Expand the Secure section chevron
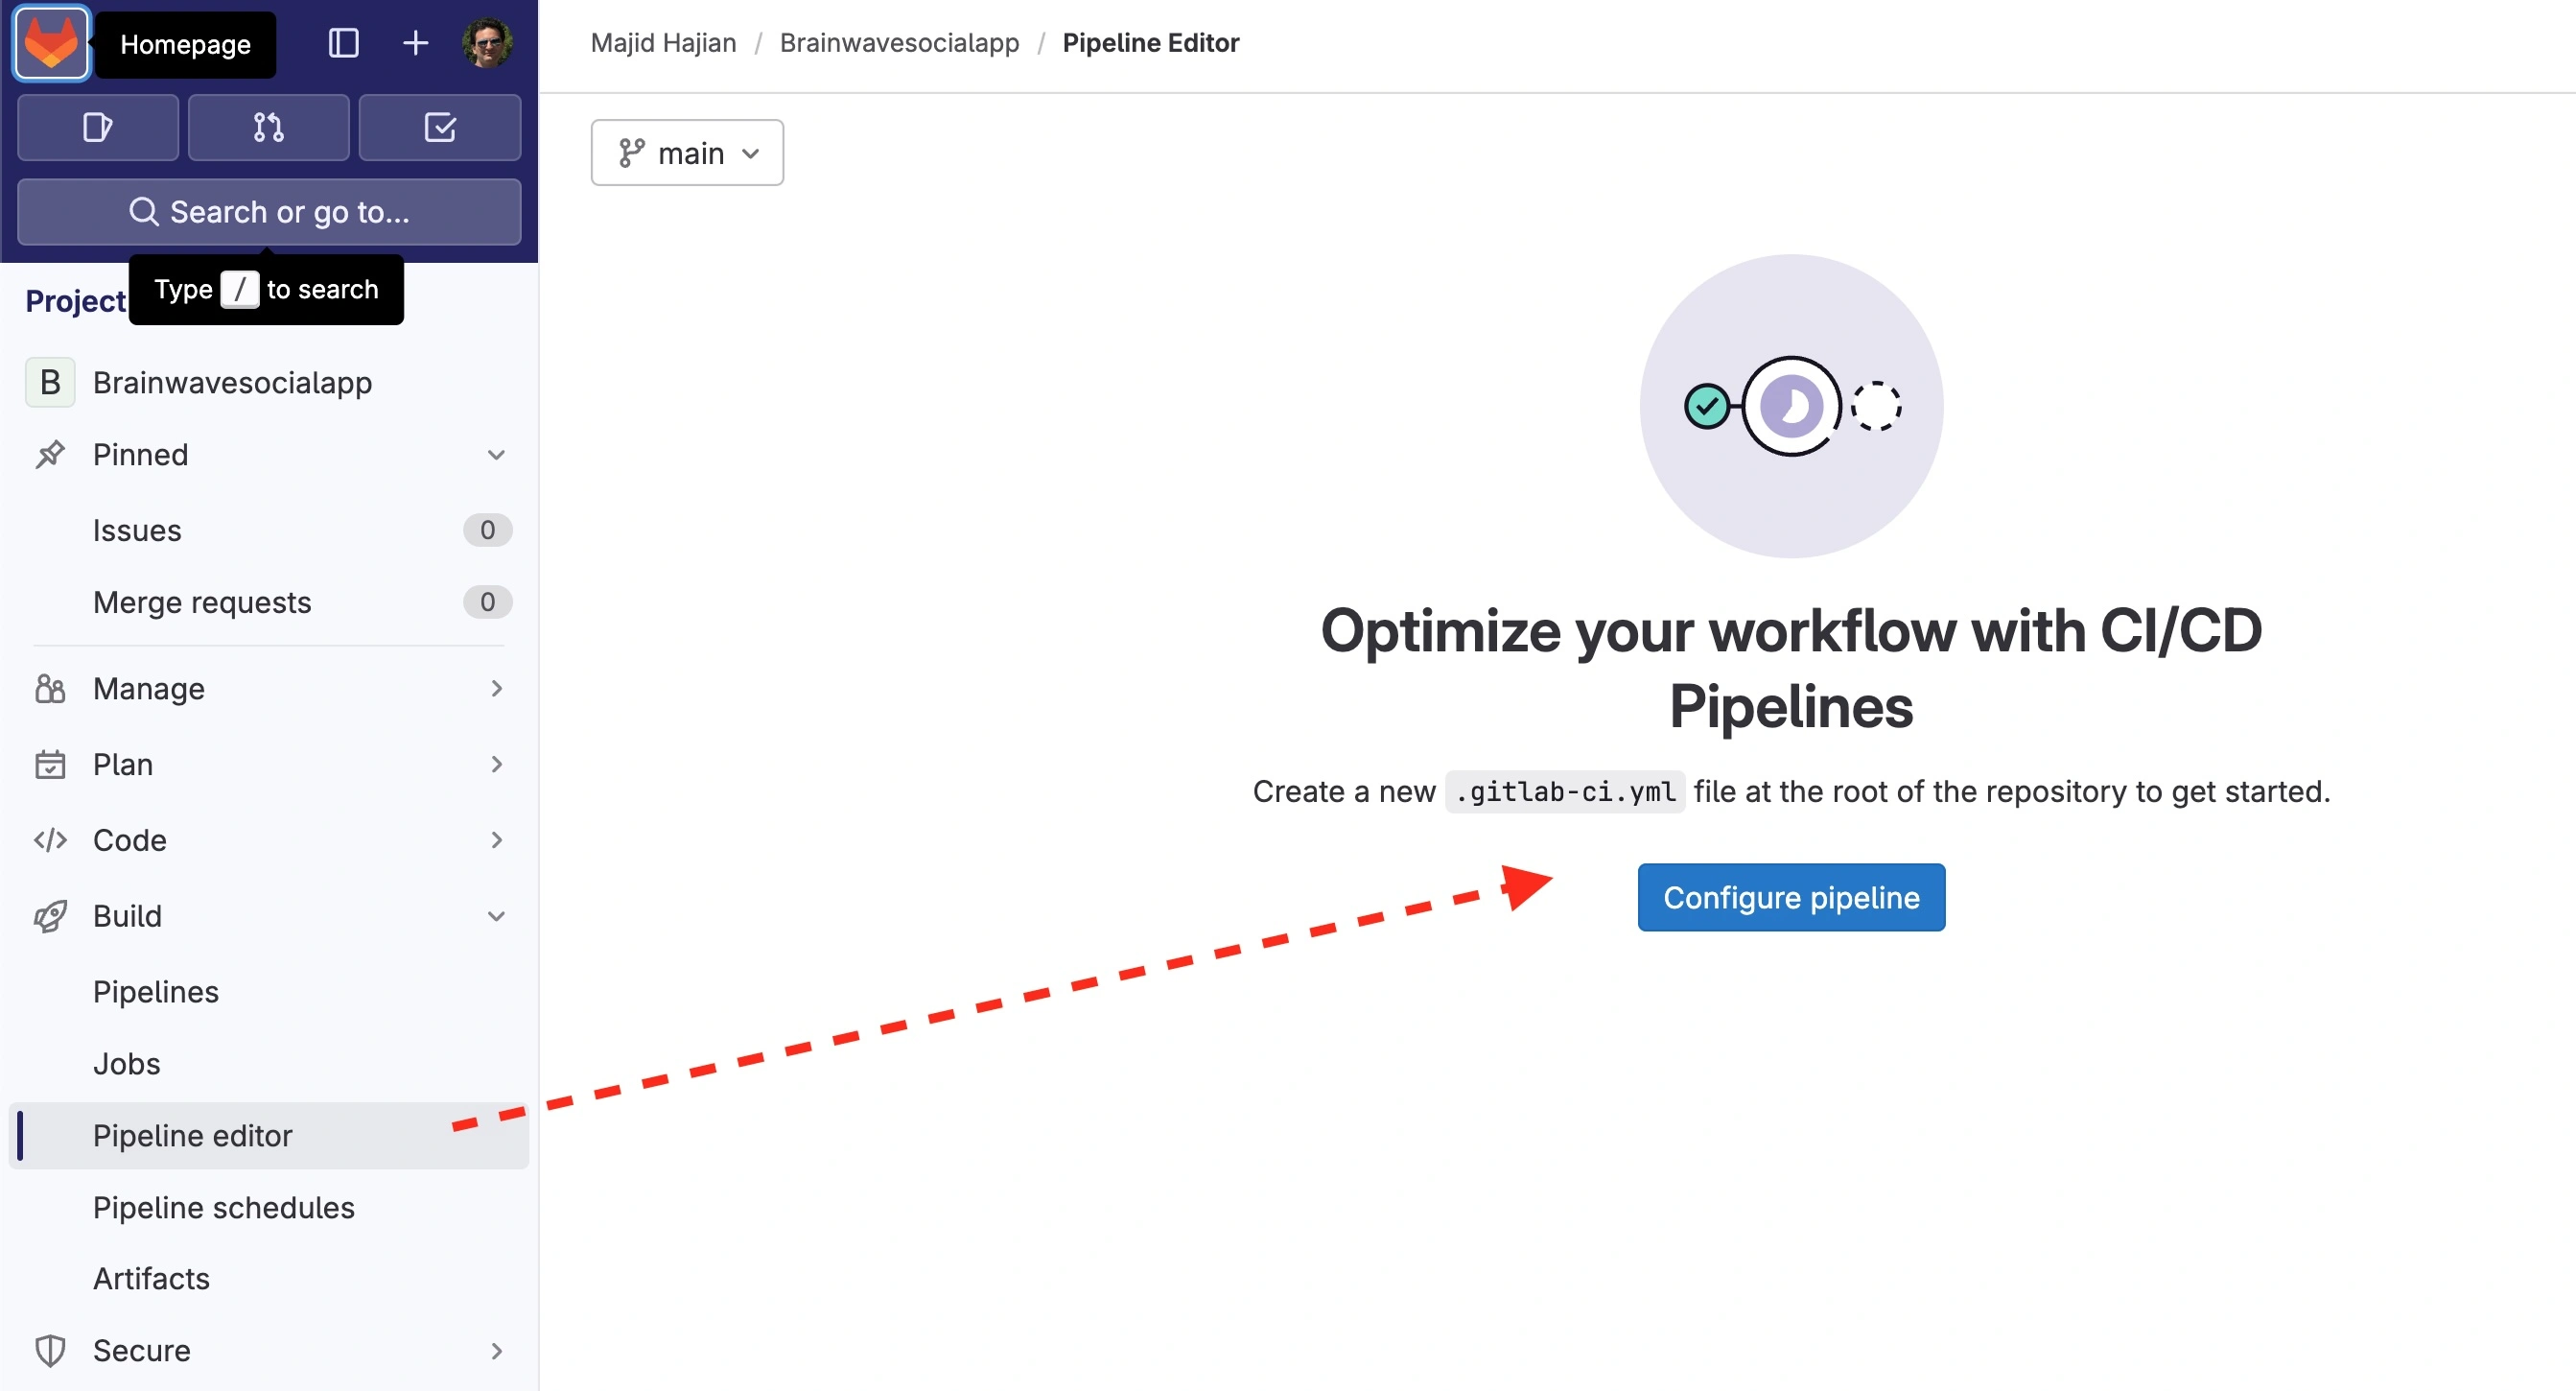2576x1391 pixels. [x=496, y=1351]
